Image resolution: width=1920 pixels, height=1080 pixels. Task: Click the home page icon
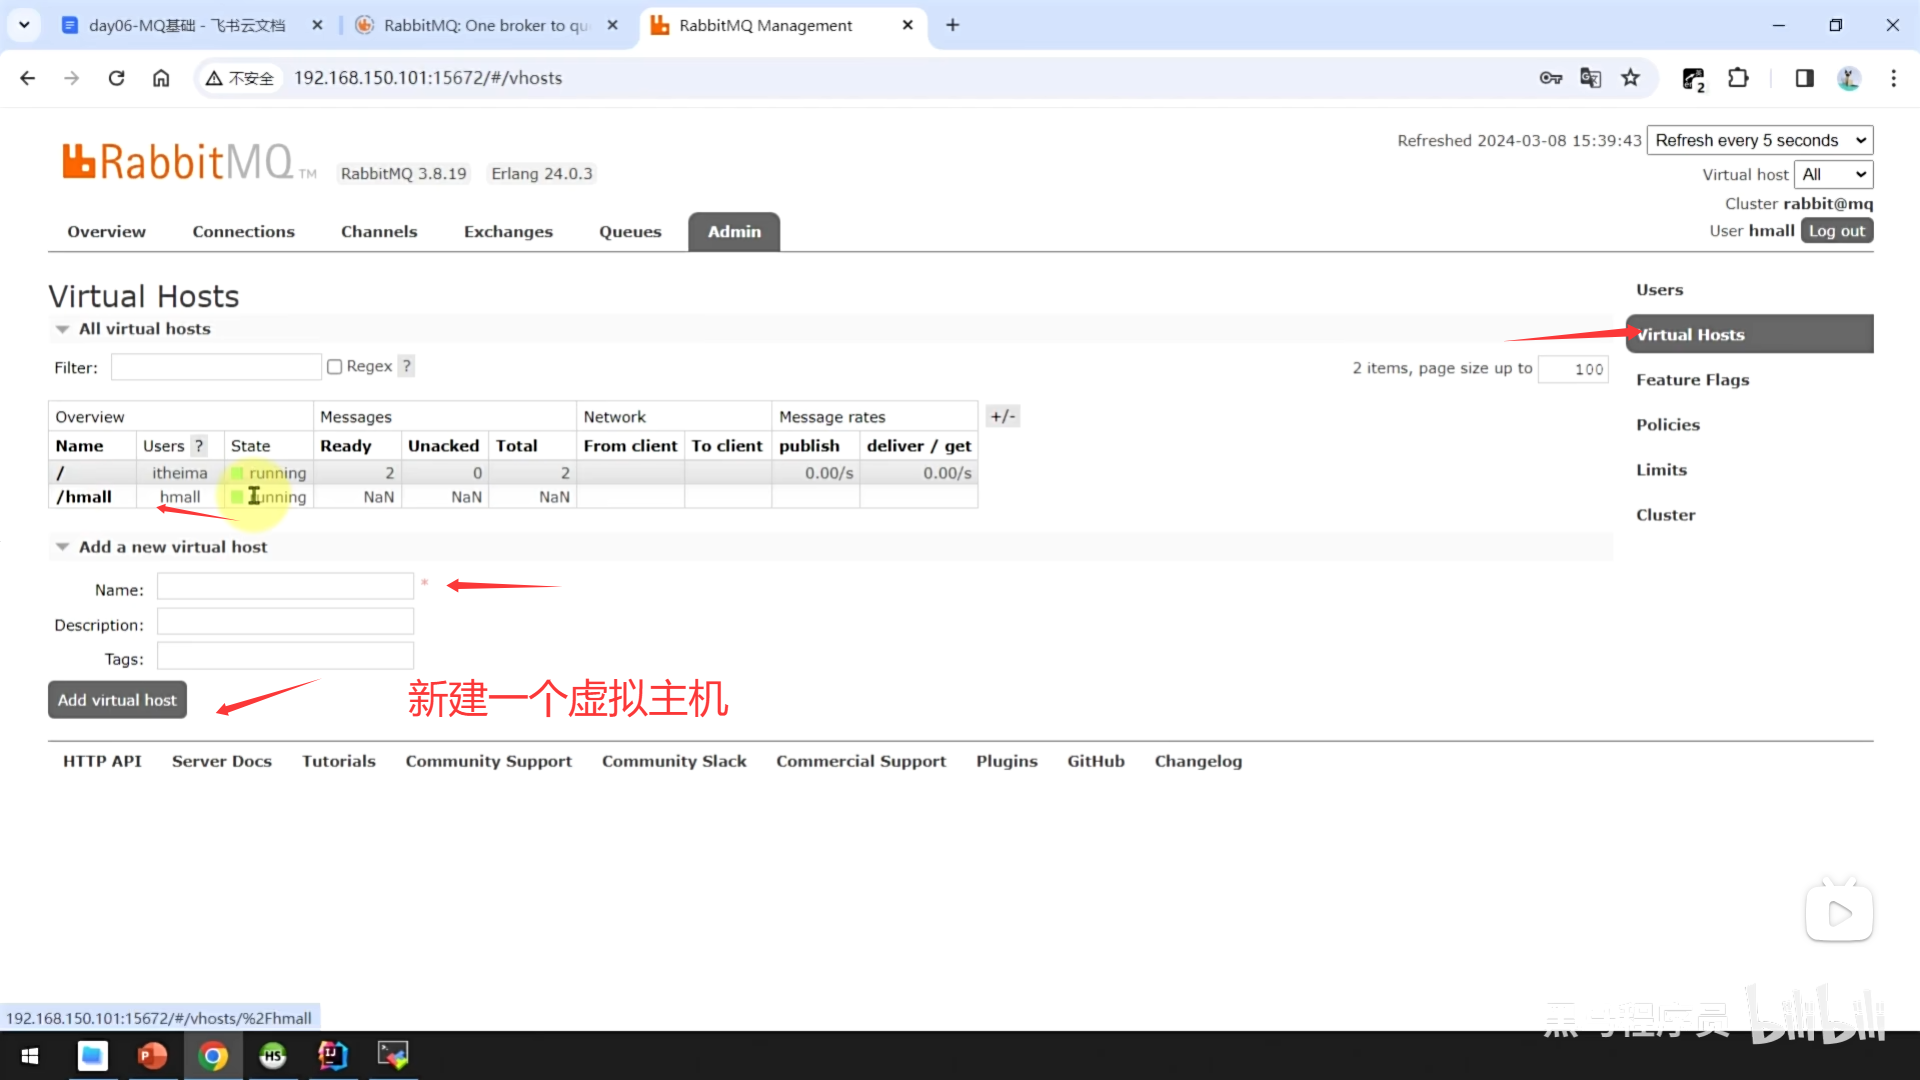click(161, 78)
